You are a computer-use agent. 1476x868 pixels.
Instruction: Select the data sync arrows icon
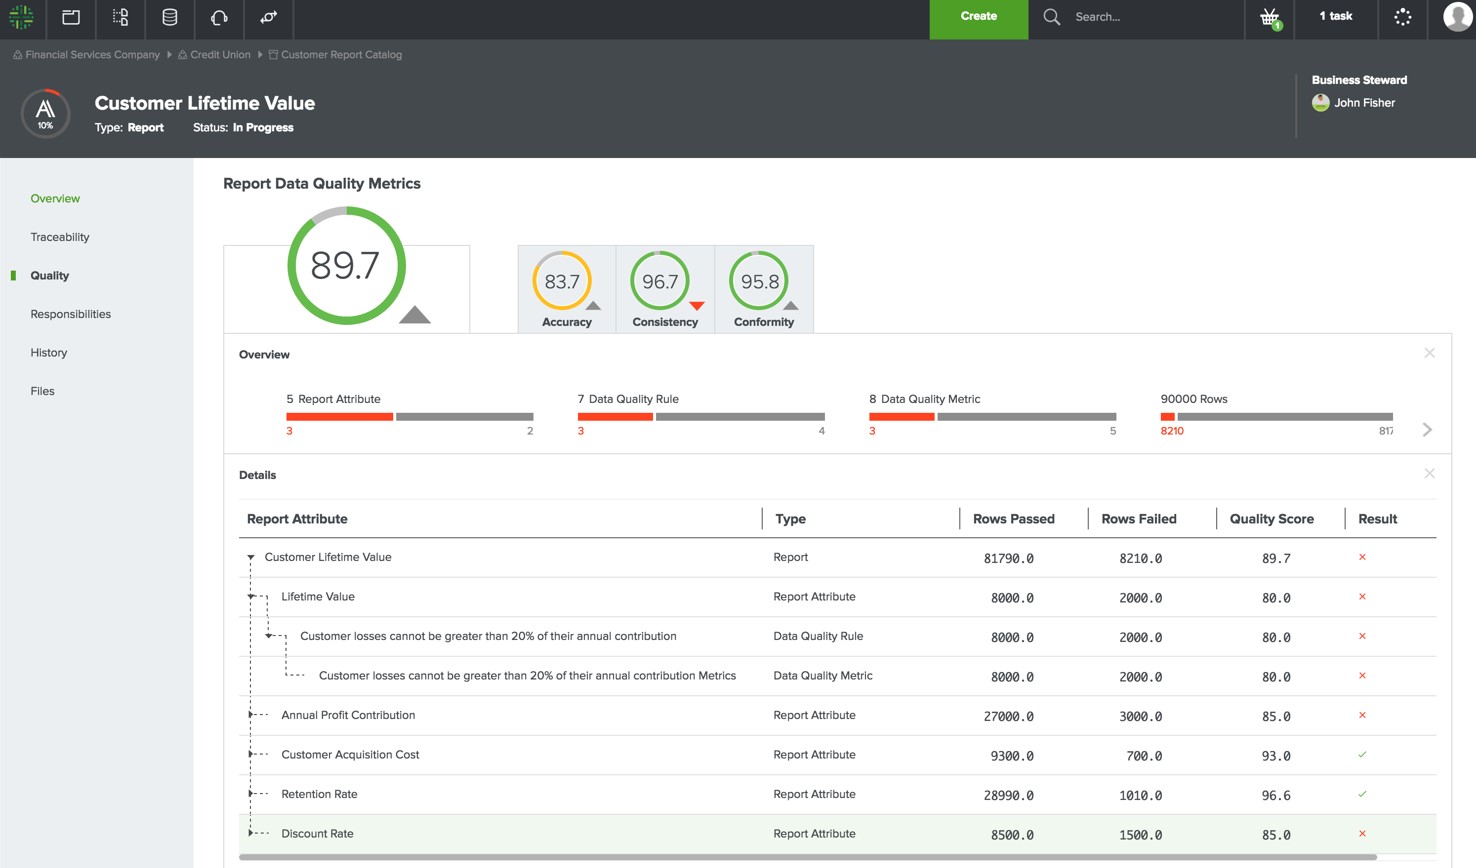268,17
